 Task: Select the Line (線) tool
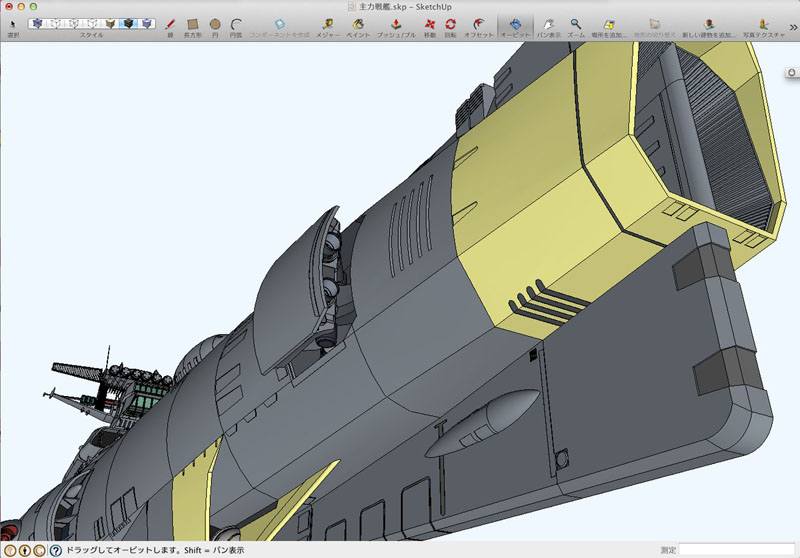[x=169, y=24]
